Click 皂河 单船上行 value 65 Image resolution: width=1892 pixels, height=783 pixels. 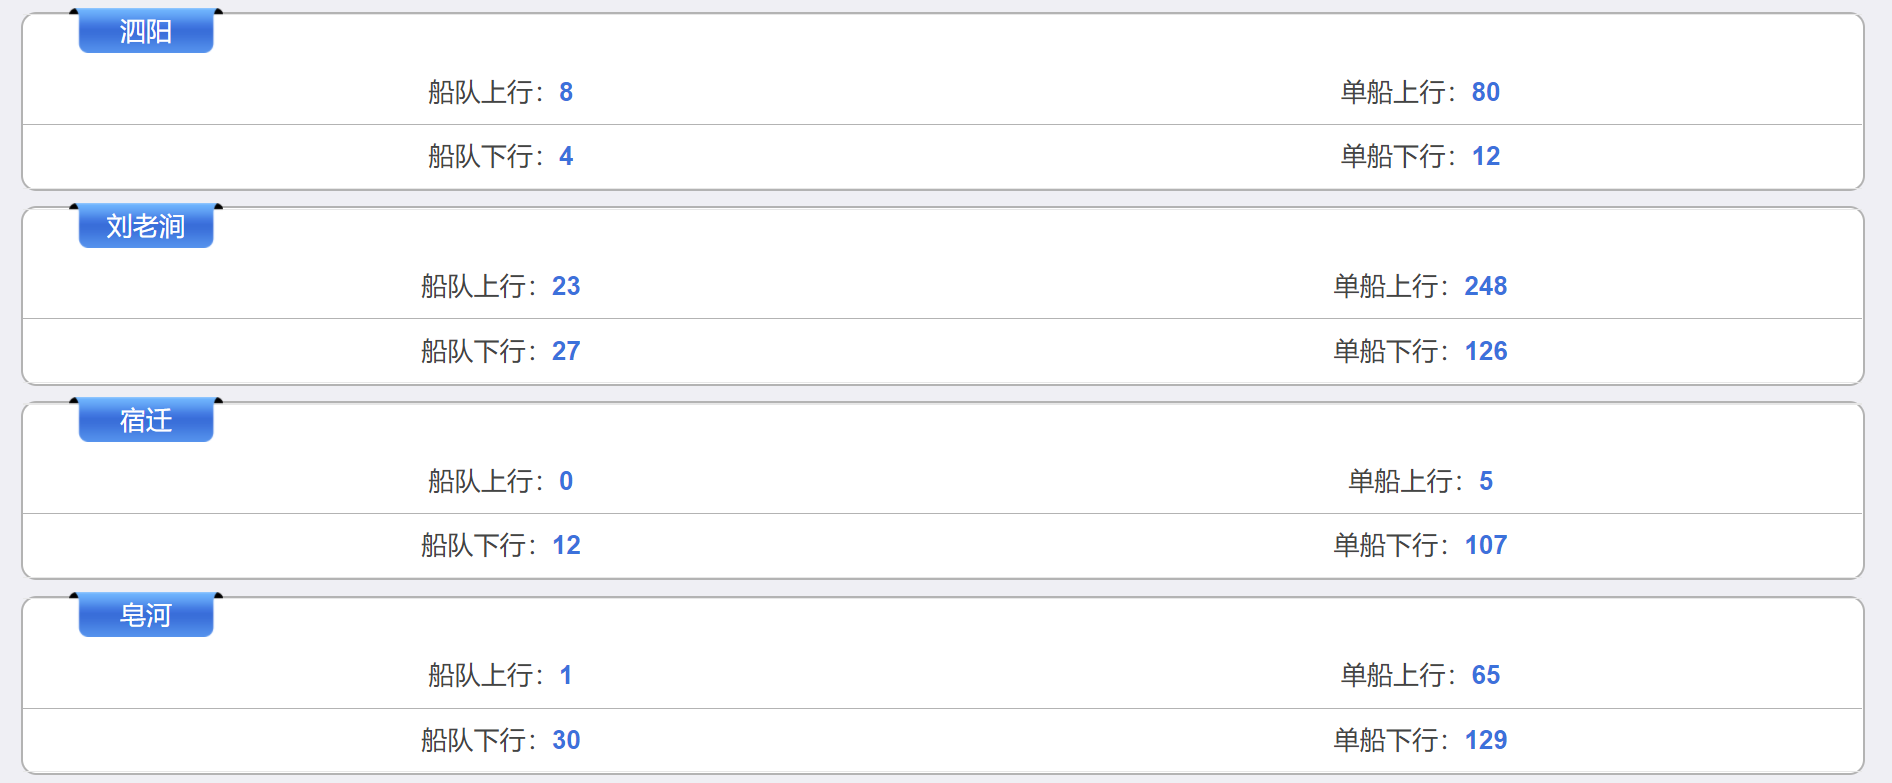tap(1486, 675)
